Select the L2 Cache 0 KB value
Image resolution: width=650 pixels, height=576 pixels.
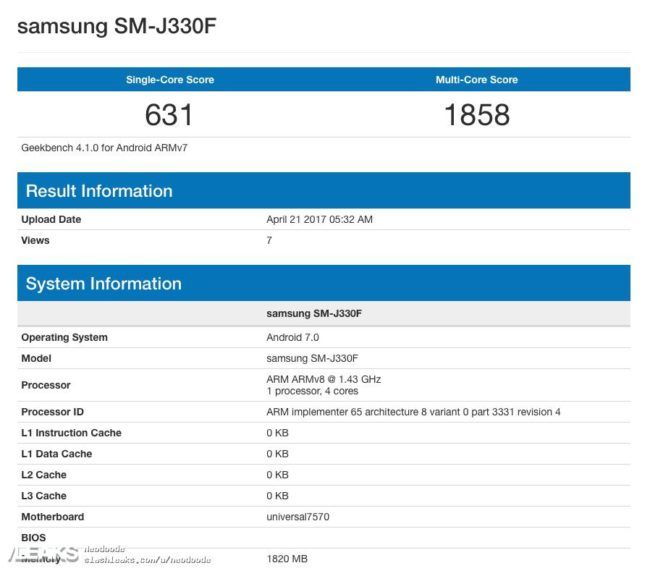point(277,475)
